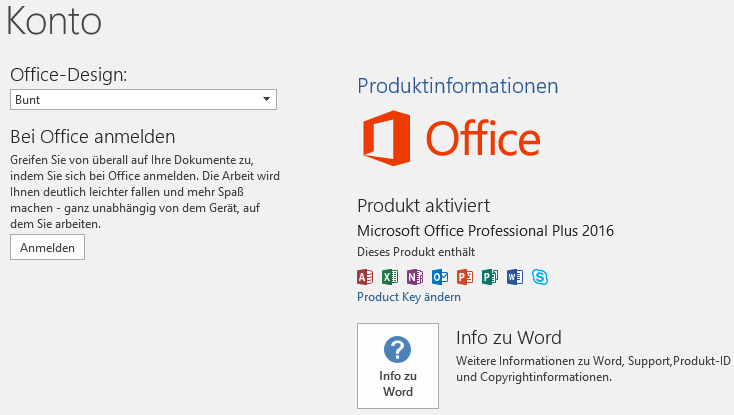Click the Access app icon

coord(365,277)
